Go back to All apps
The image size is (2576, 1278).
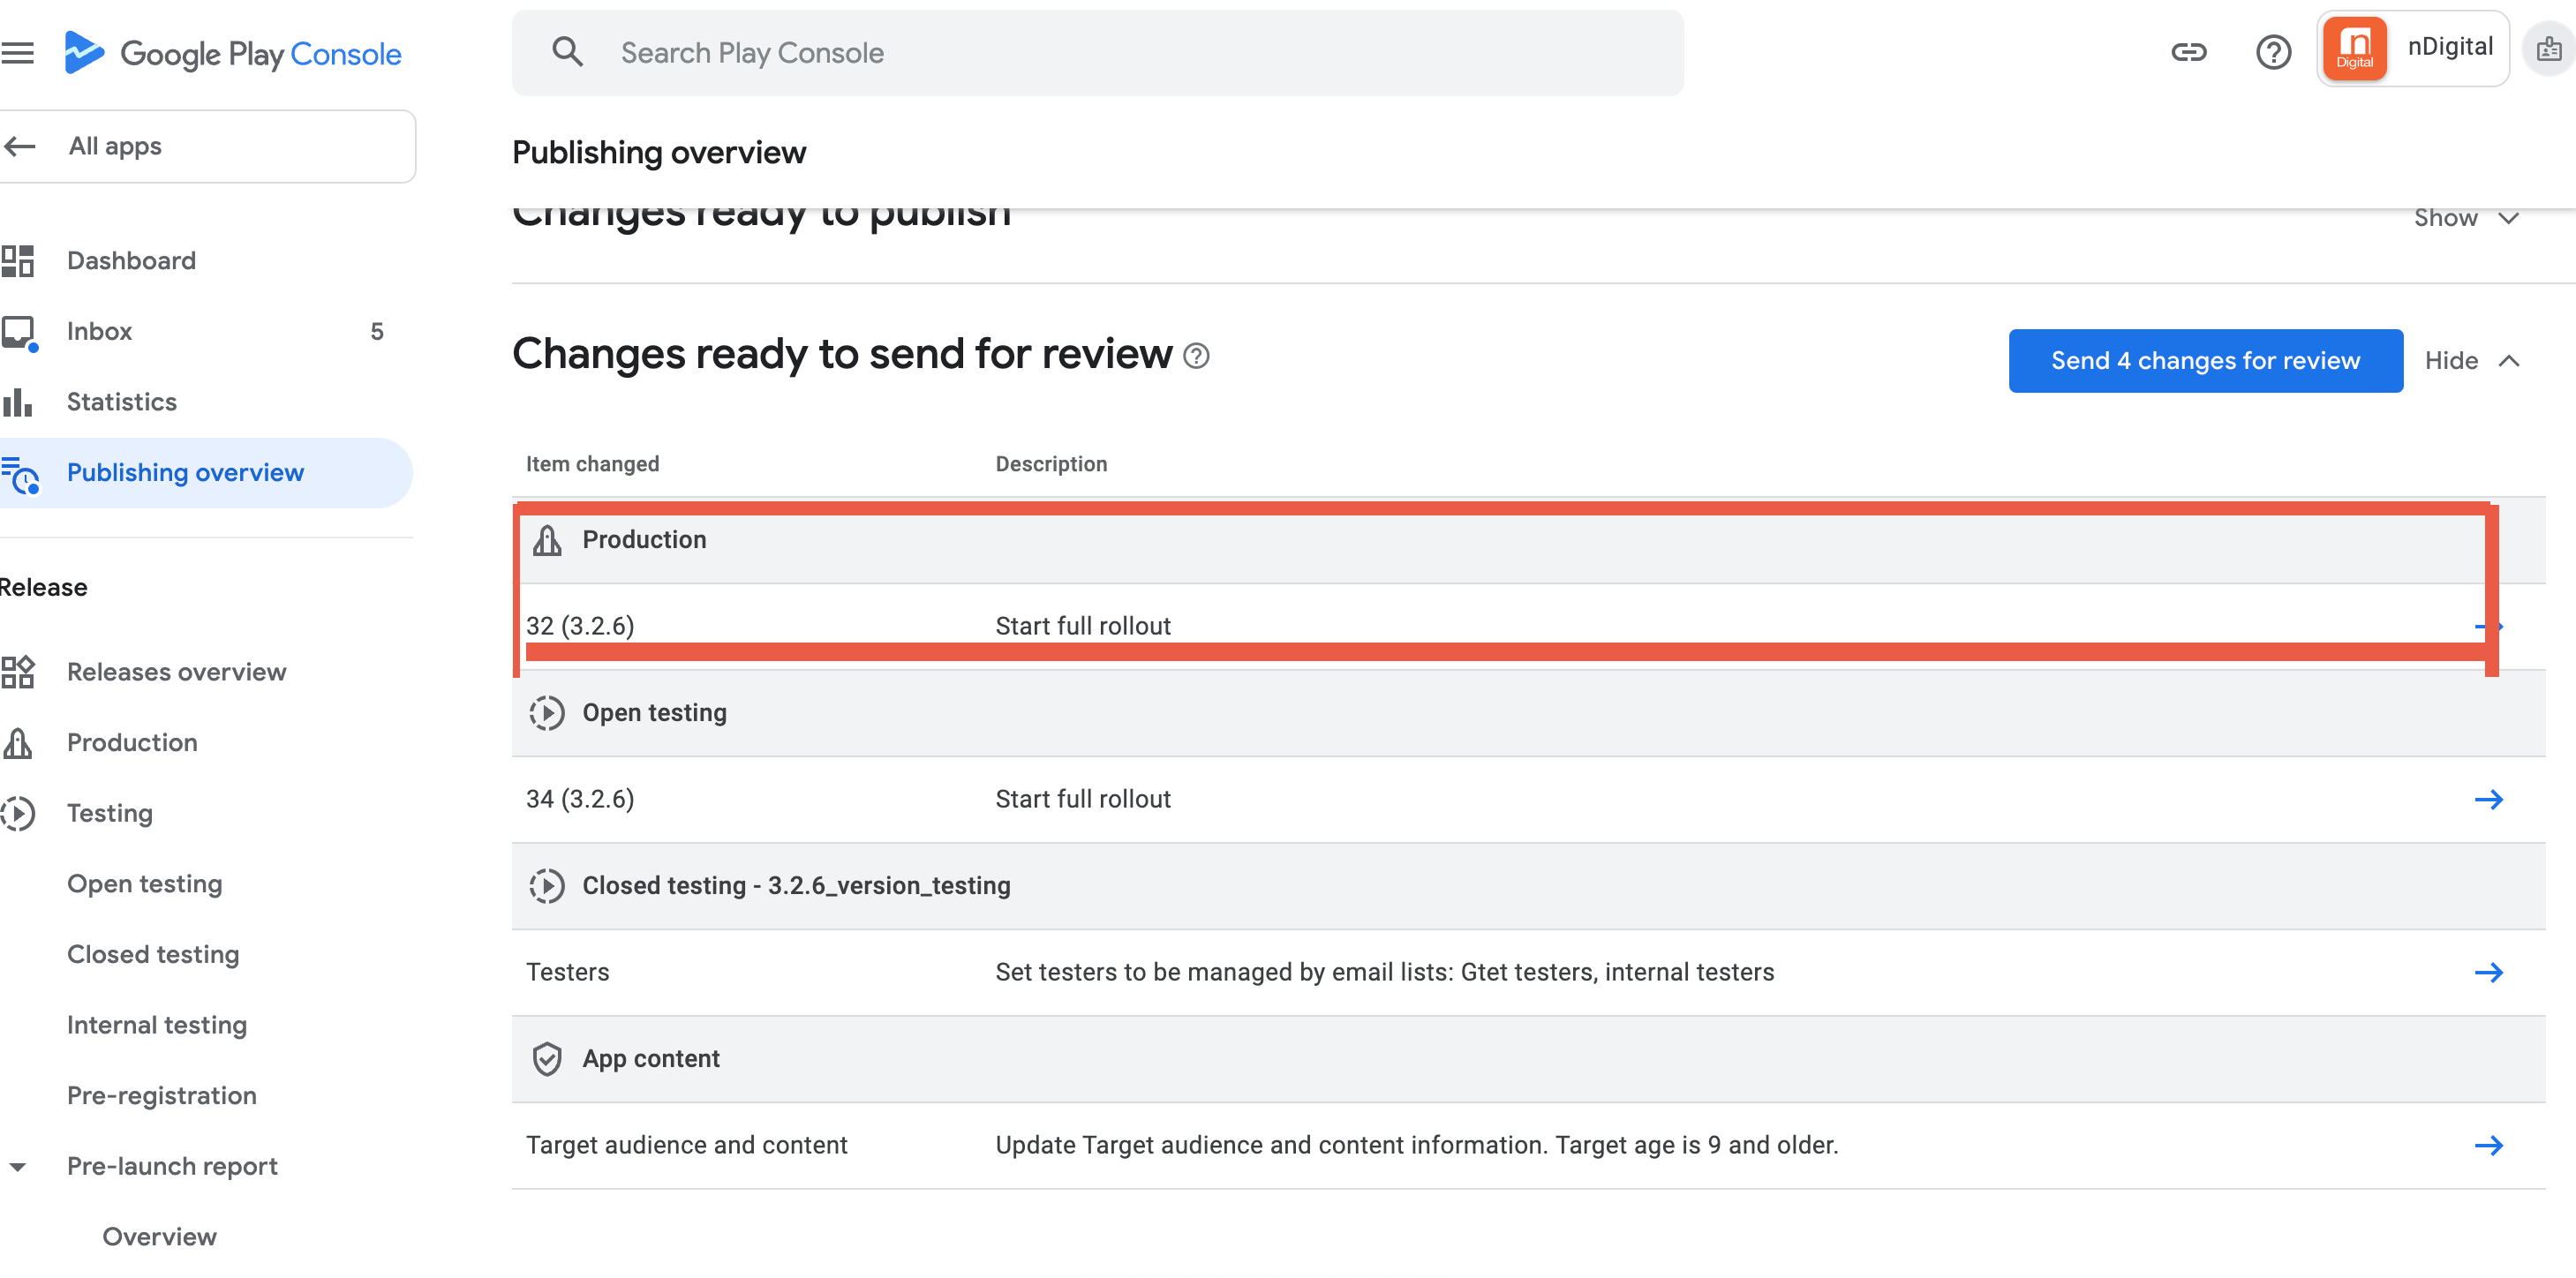(x=115, y=146)
